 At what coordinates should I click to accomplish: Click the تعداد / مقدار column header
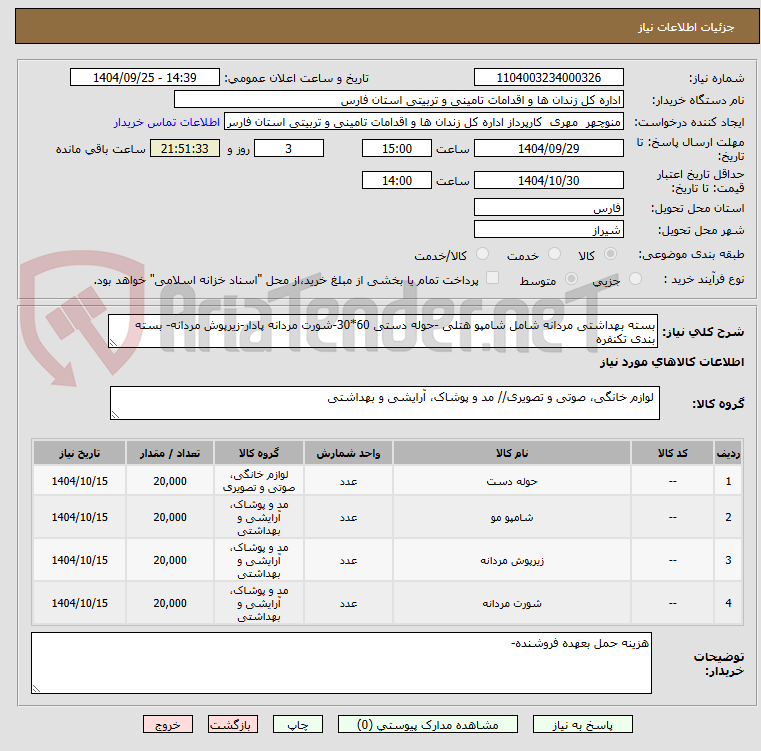point(170,453)
